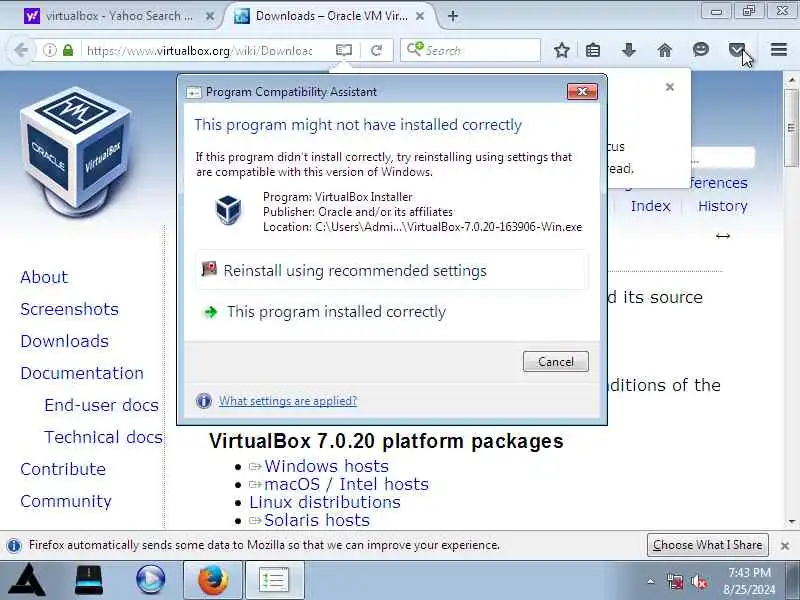800x600 pixels.
Task: Open the bookmarks list icon
Action: click(x=593, y=50)
